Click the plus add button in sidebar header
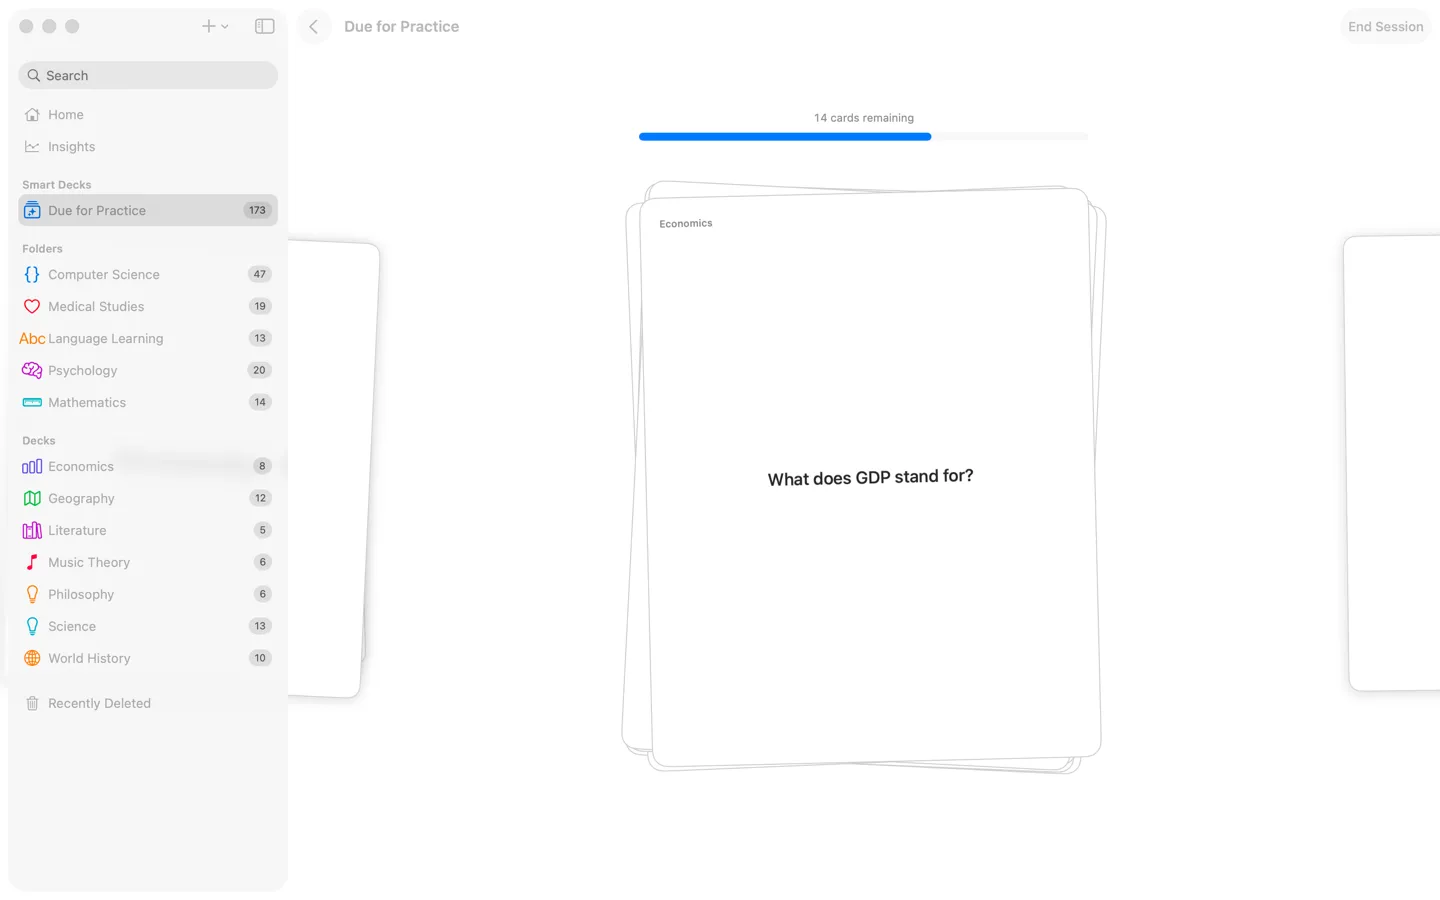The height and width of the screenshot is (900, 1440). pyautogui.click(x=208, y=27)
